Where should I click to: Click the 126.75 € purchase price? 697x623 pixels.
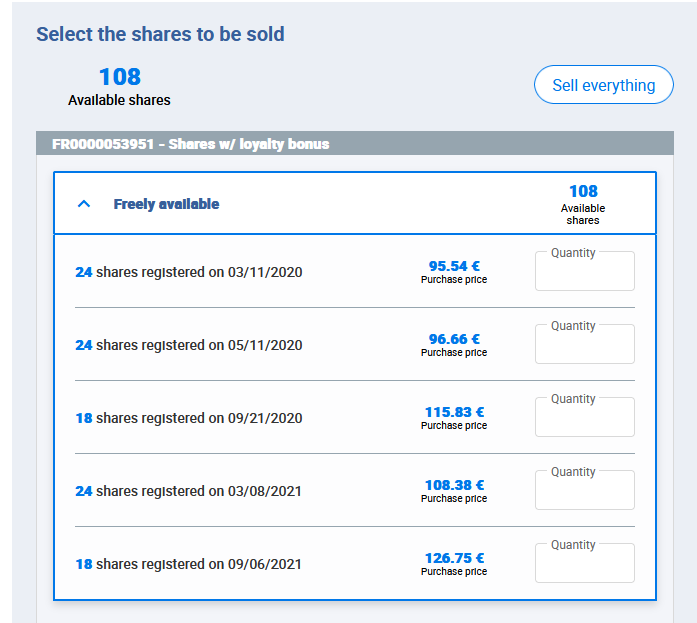454,558
